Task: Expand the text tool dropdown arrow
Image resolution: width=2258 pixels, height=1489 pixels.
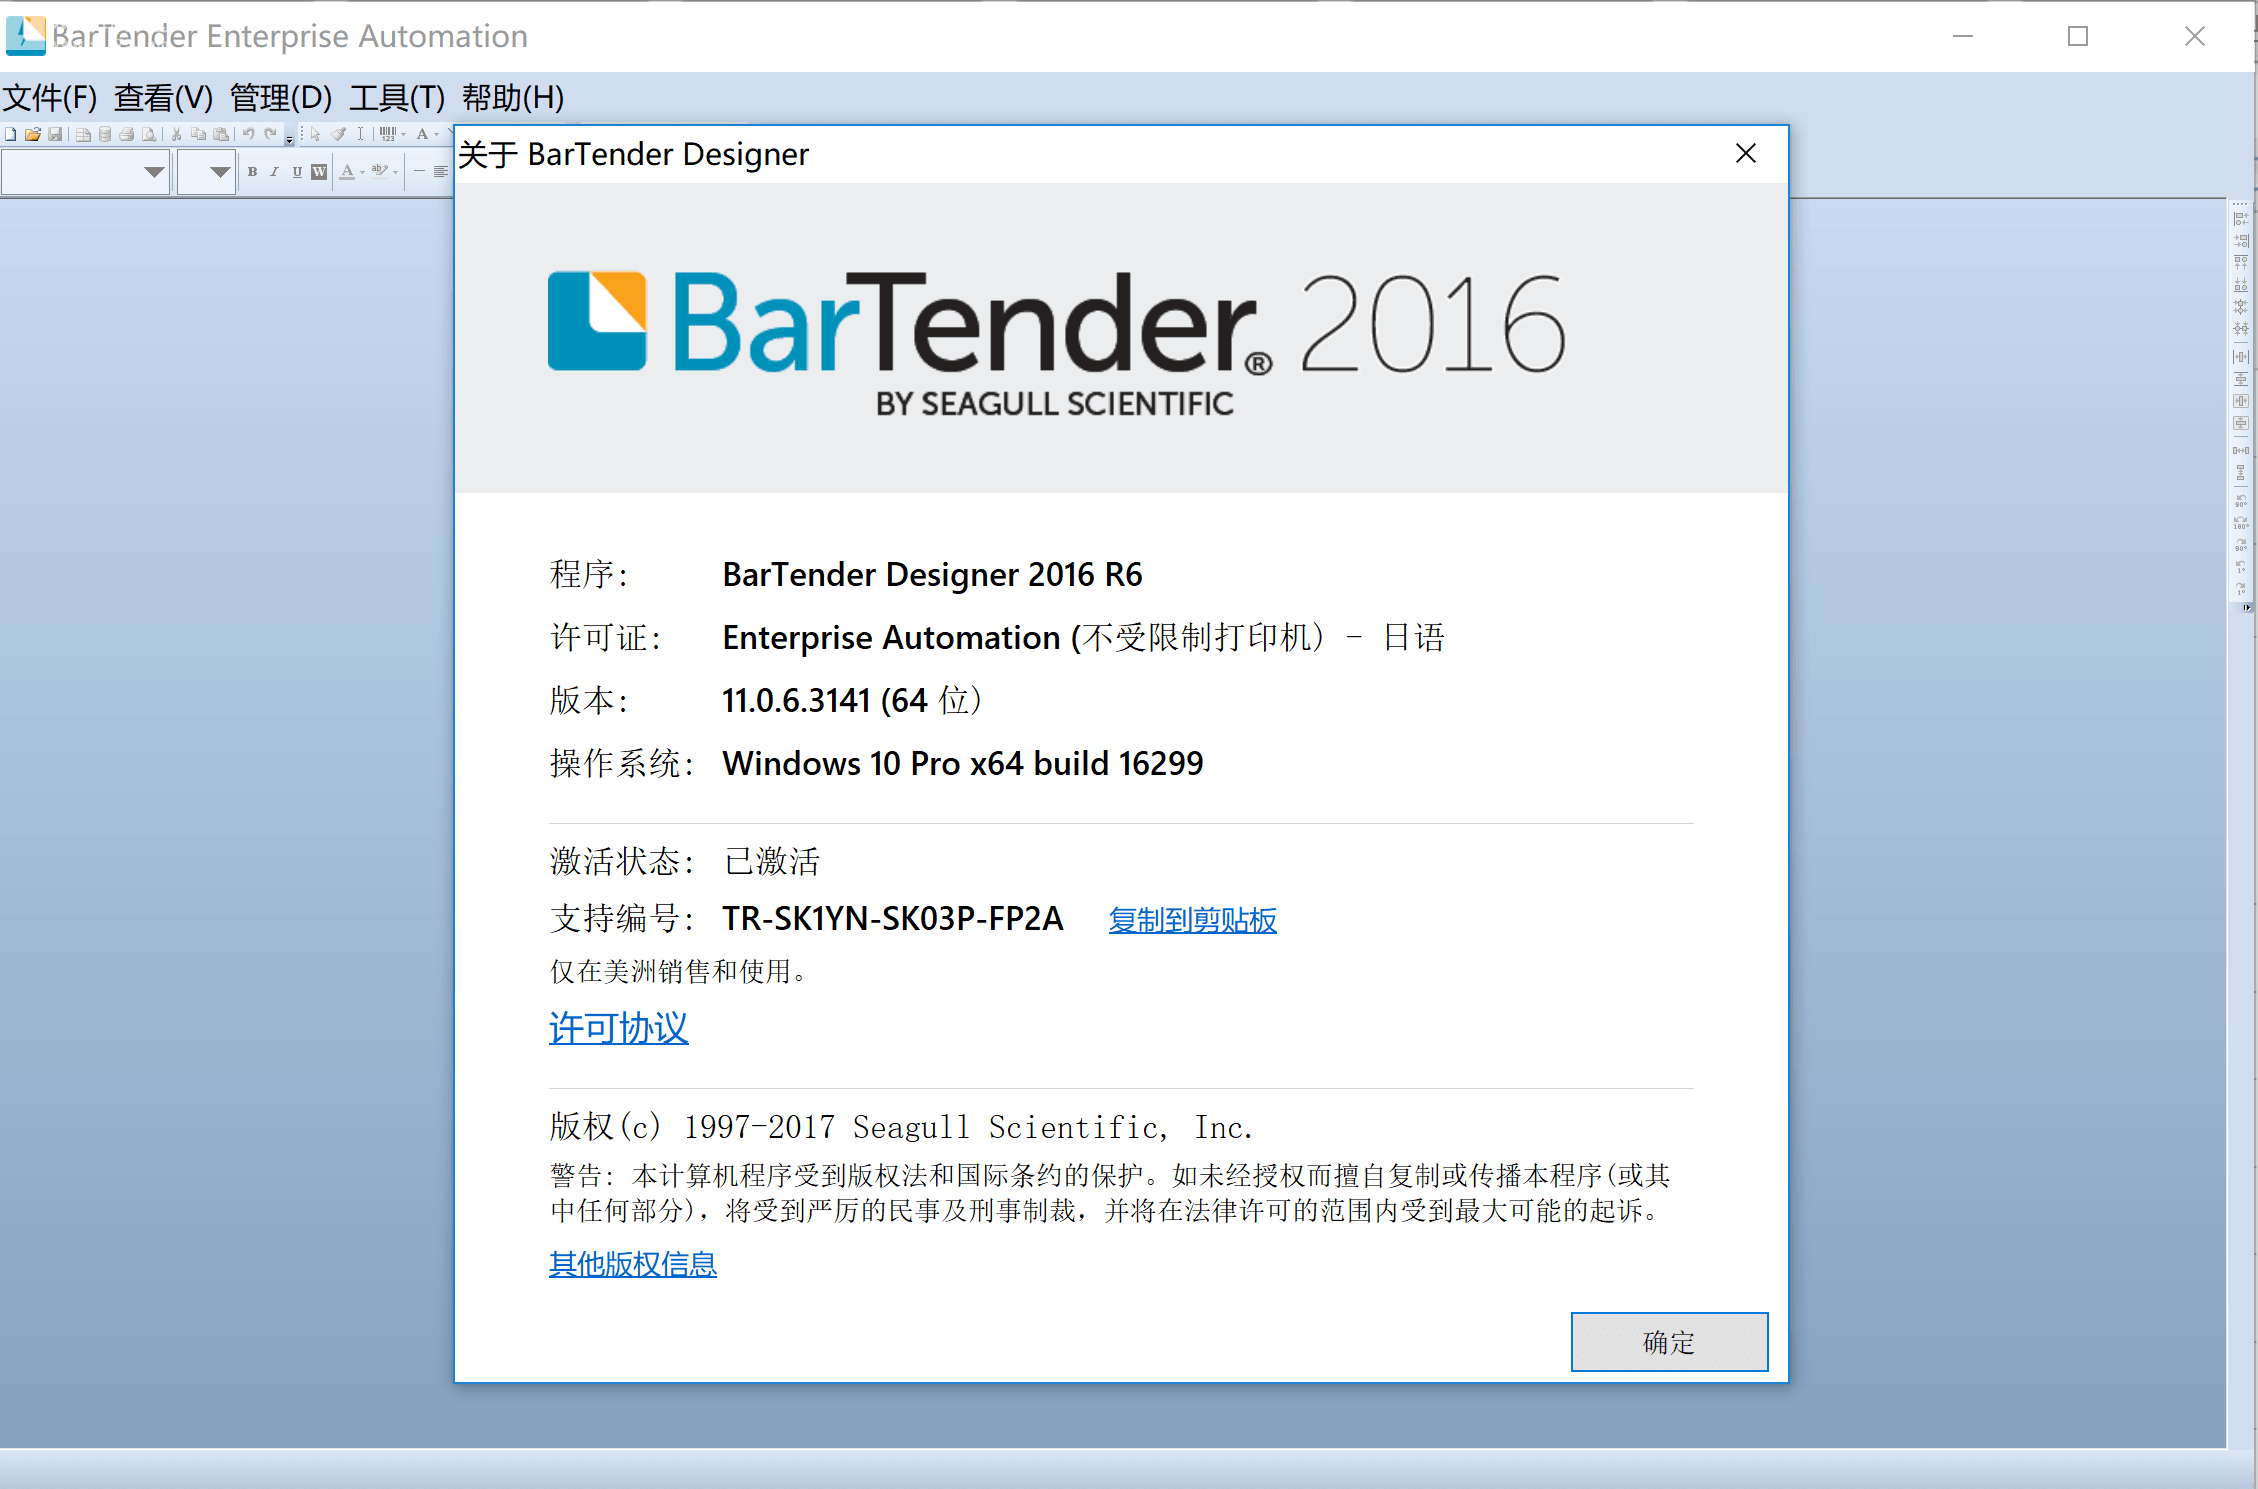Action: pos(436,134)
